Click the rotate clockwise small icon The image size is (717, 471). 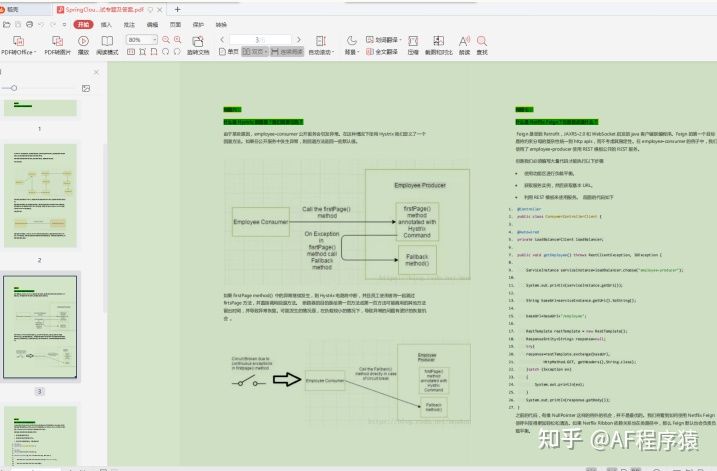coord(177,52)
